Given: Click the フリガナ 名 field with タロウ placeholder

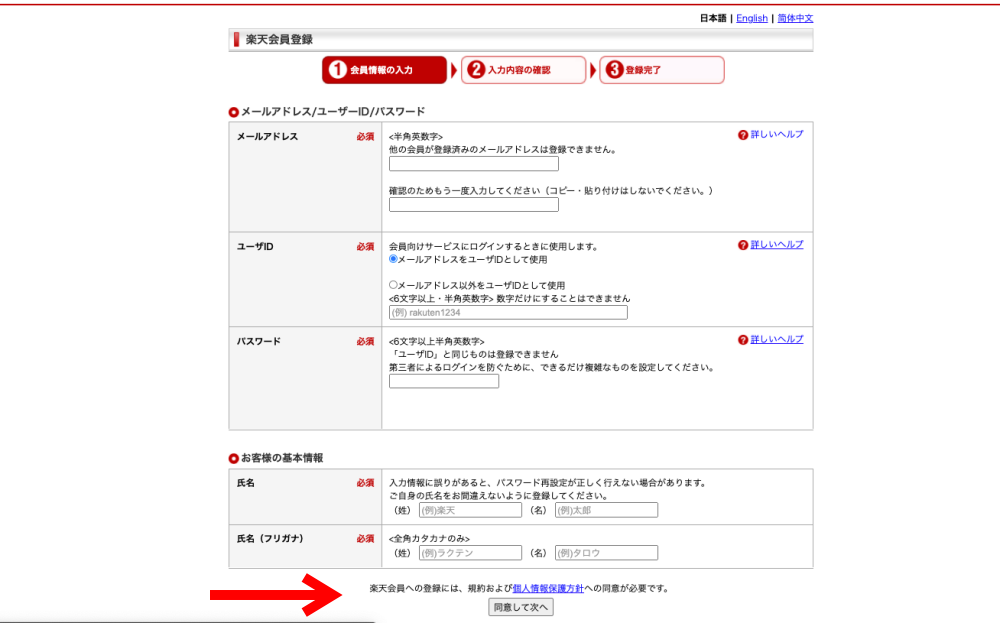Looking at the screenshot, I should 607,553.
